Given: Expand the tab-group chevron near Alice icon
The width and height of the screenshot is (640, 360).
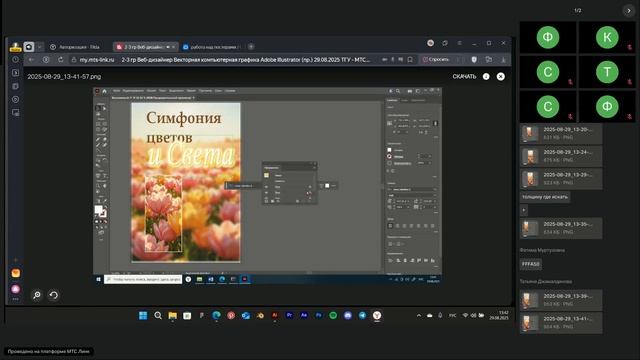Looking at the screenshot, I should click(39, 47).
